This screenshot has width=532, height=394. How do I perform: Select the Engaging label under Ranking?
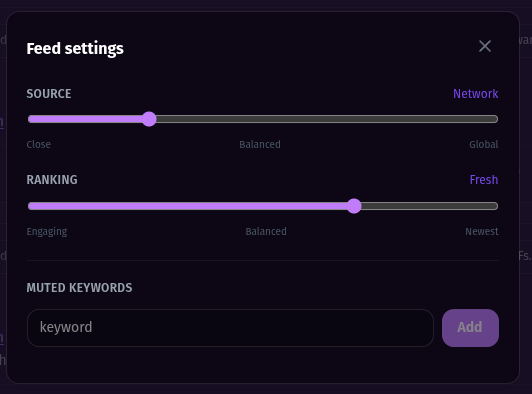coord(47,232)
